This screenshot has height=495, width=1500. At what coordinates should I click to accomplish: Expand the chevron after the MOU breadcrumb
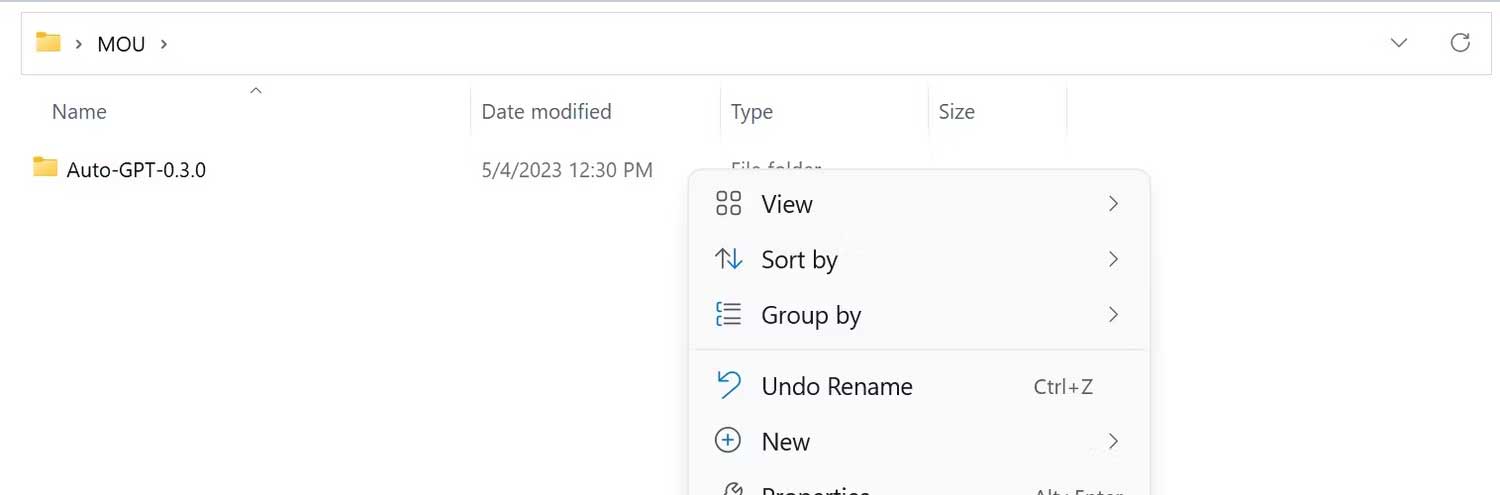click(x=164, y=44)
